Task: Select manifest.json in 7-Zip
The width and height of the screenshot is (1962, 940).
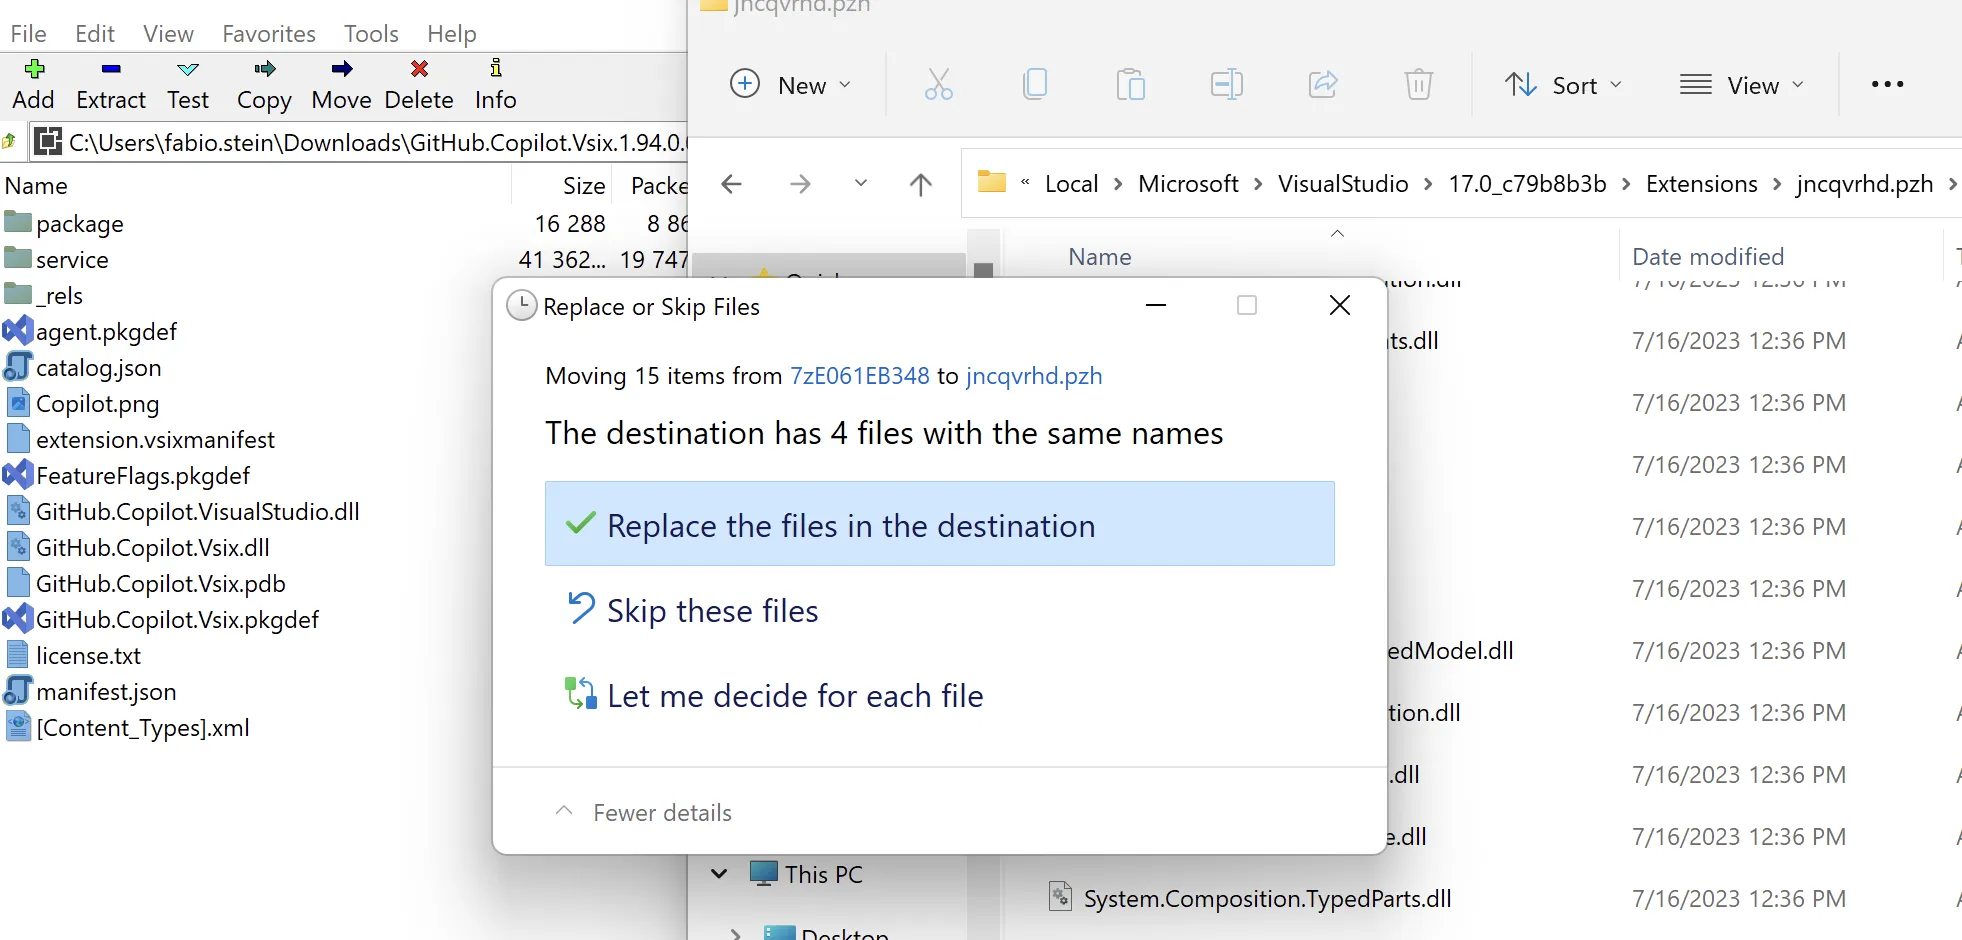Action: tap(90, 691)
